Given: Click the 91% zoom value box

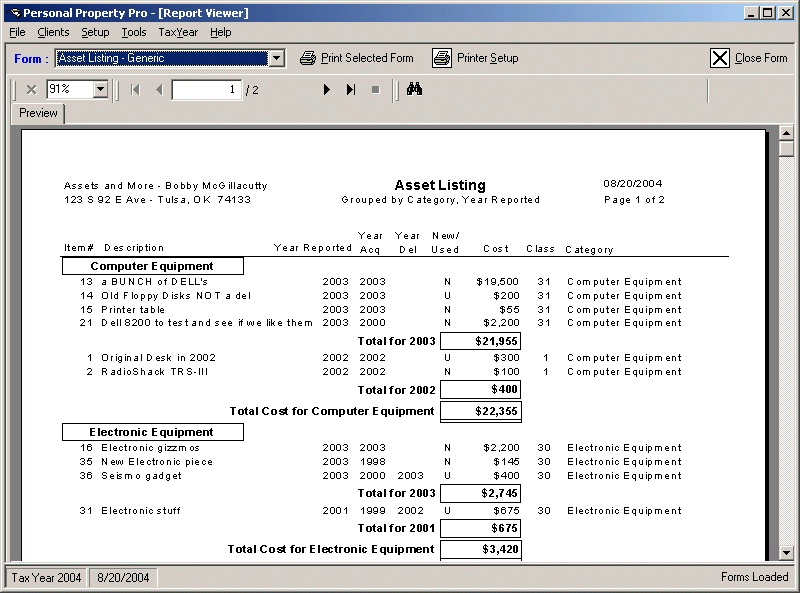Looking at the screenshot, I should click(70, 90).
